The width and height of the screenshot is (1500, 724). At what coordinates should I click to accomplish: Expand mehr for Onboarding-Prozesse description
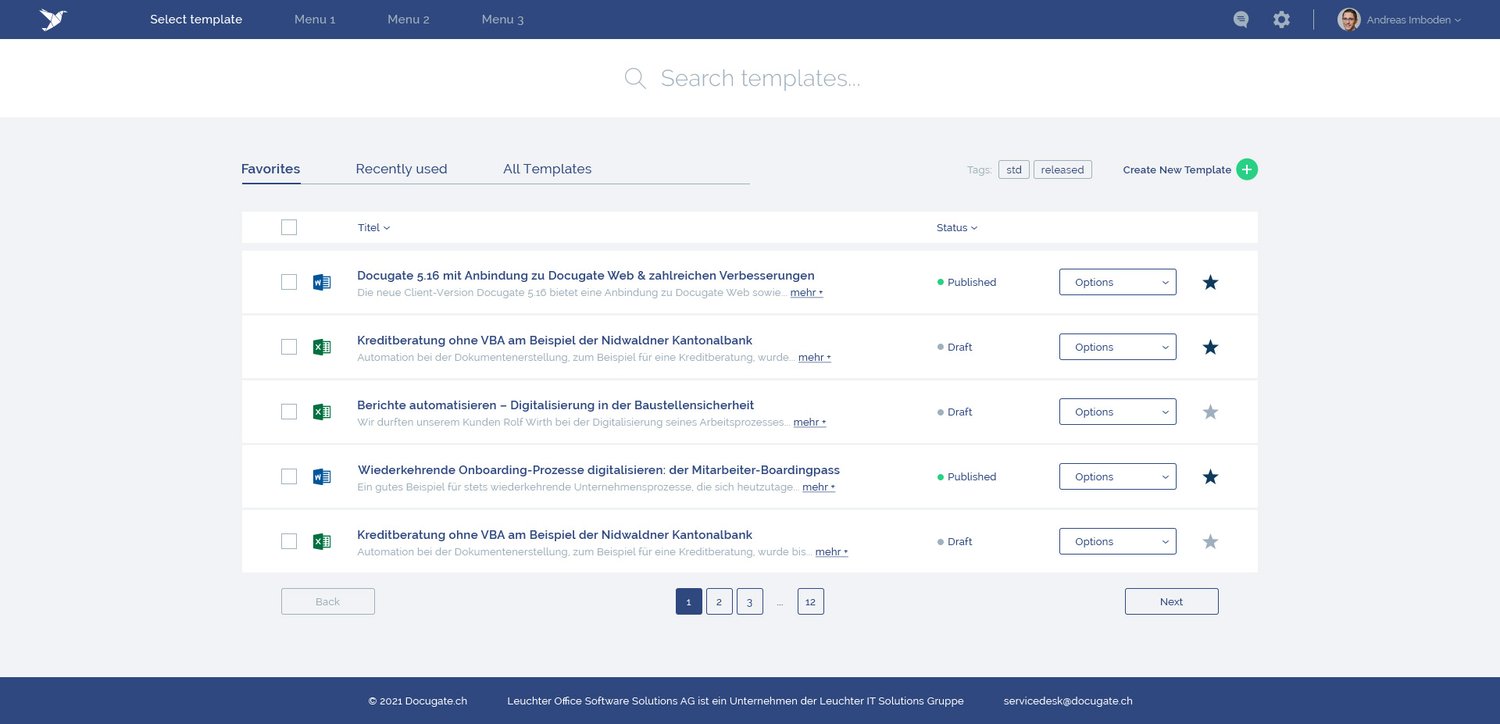click(x=818, y=488)
